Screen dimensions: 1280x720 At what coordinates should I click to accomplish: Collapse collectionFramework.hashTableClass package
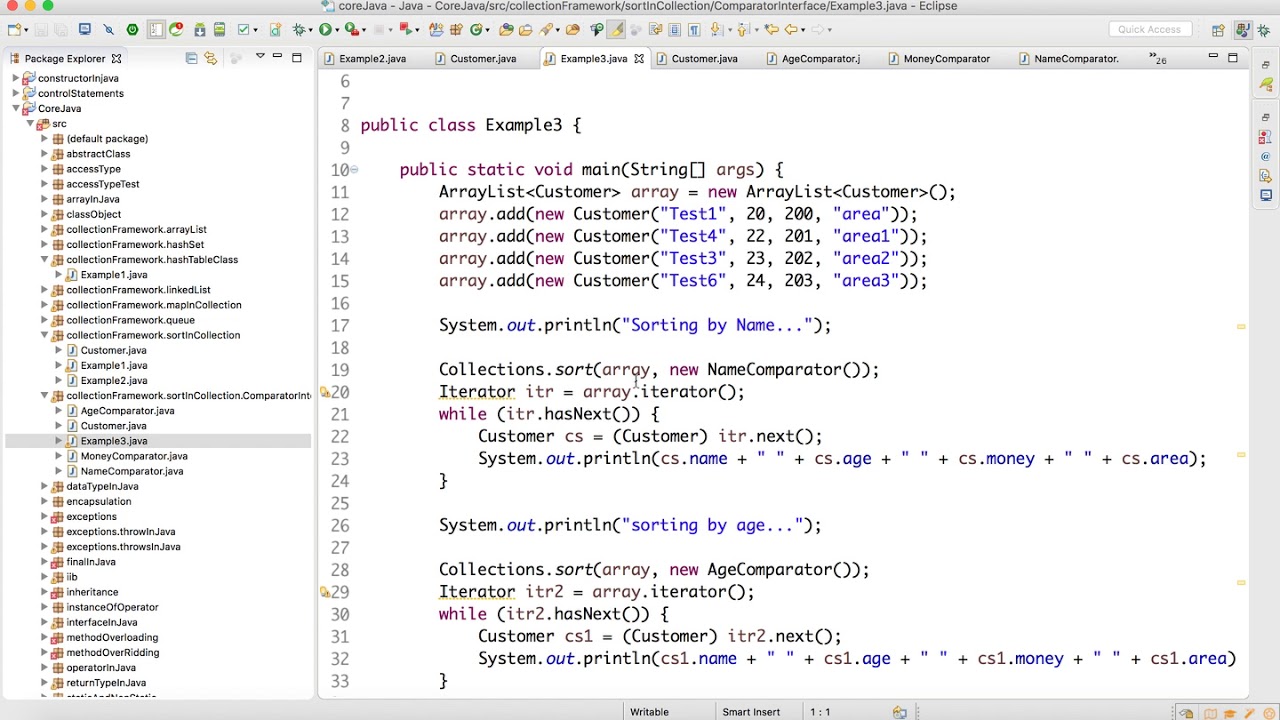[x=44, y=259]
